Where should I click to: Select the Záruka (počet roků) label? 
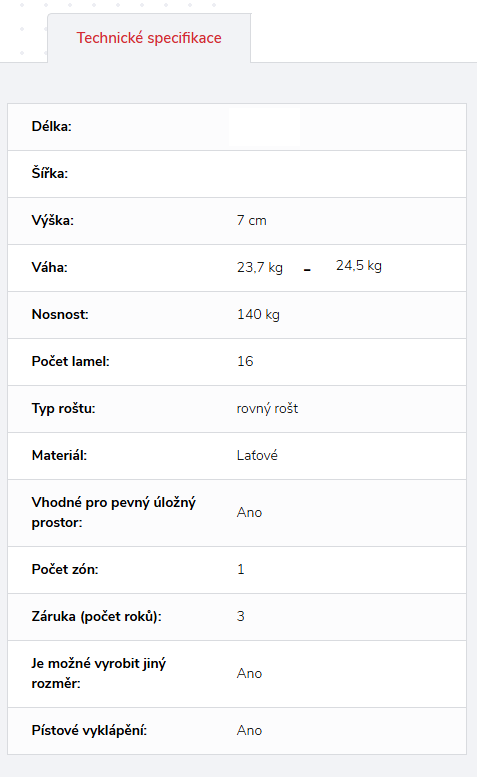tap(97, 616)
